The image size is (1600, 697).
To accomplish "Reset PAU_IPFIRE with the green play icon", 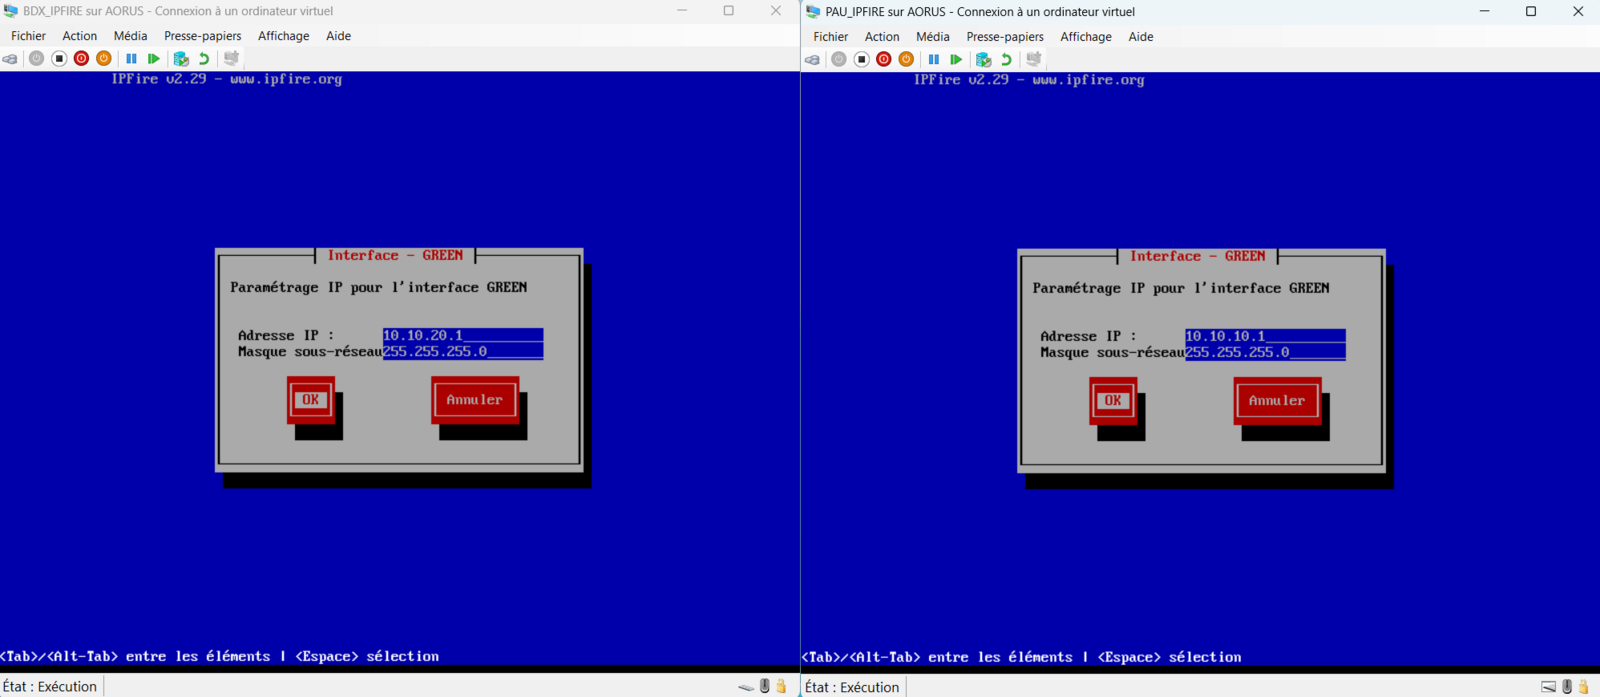I will click(x=956, y=60).
